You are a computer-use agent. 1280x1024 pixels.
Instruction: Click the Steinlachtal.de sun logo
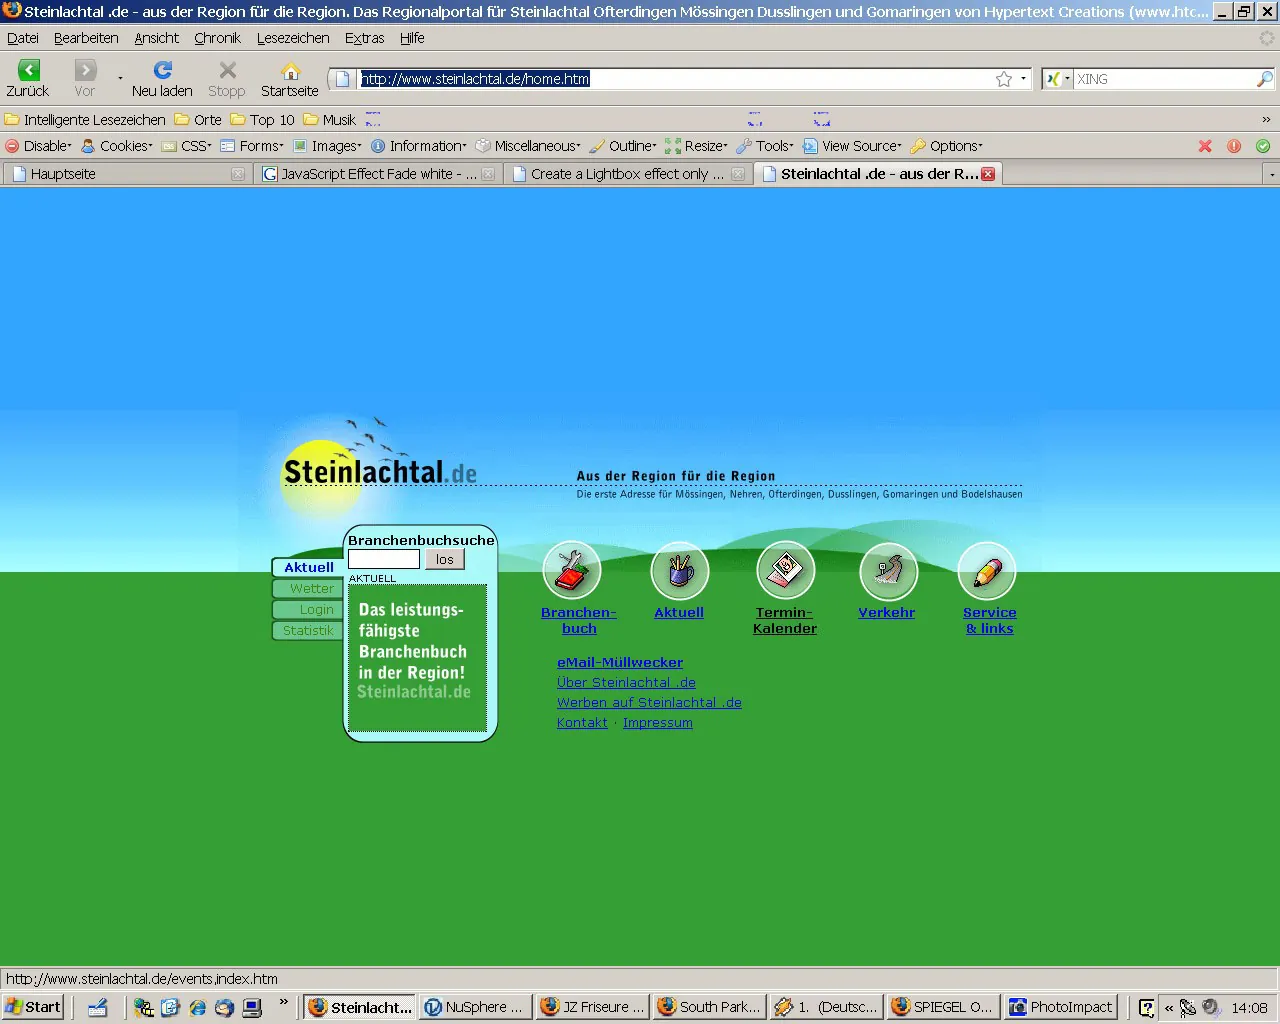pyautogui.click(x=380, y=470)
